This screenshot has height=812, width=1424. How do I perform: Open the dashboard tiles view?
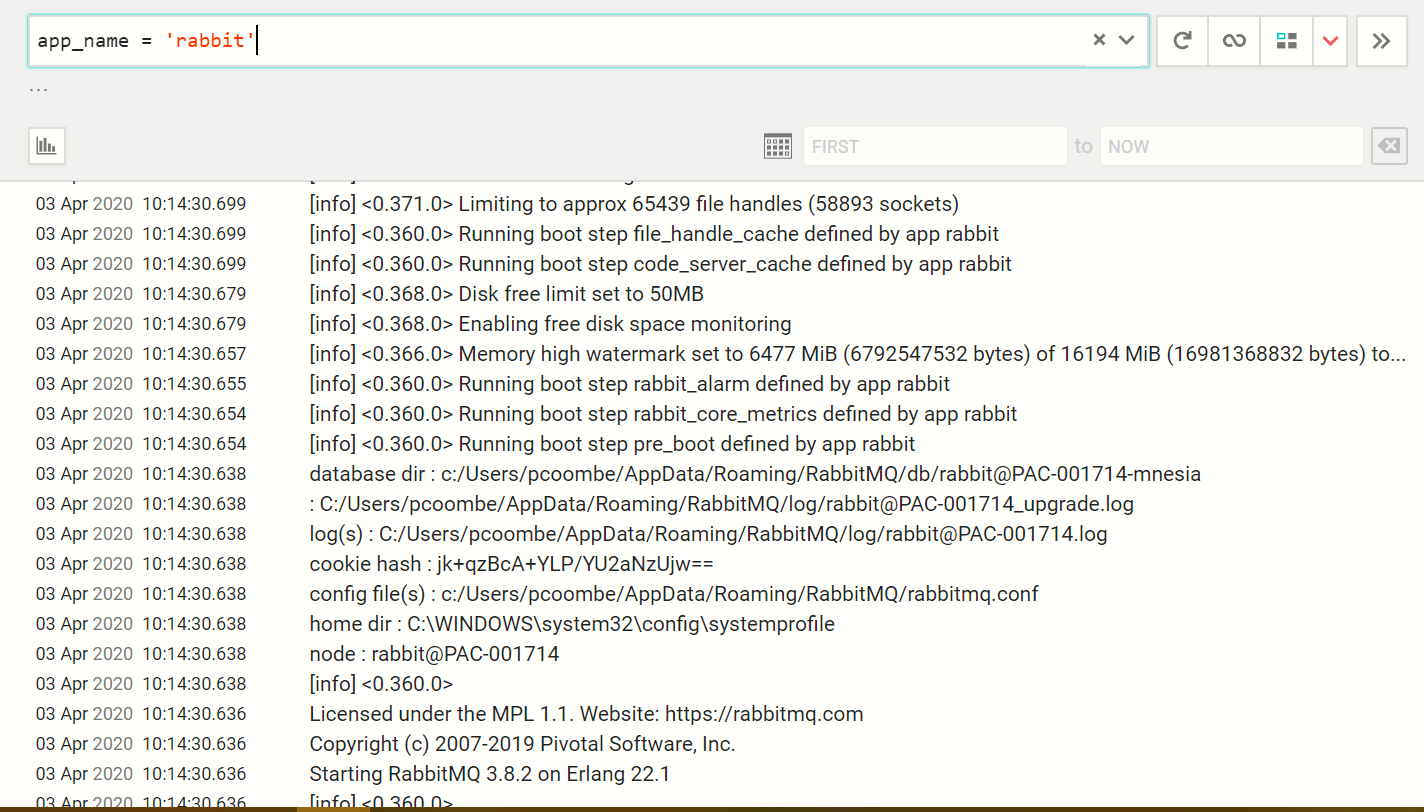pyautogui.click(x=1286, y=41)
